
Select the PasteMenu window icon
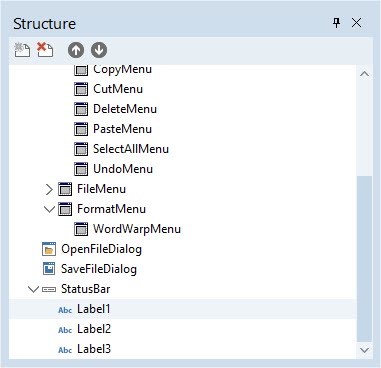pos(81,129)
